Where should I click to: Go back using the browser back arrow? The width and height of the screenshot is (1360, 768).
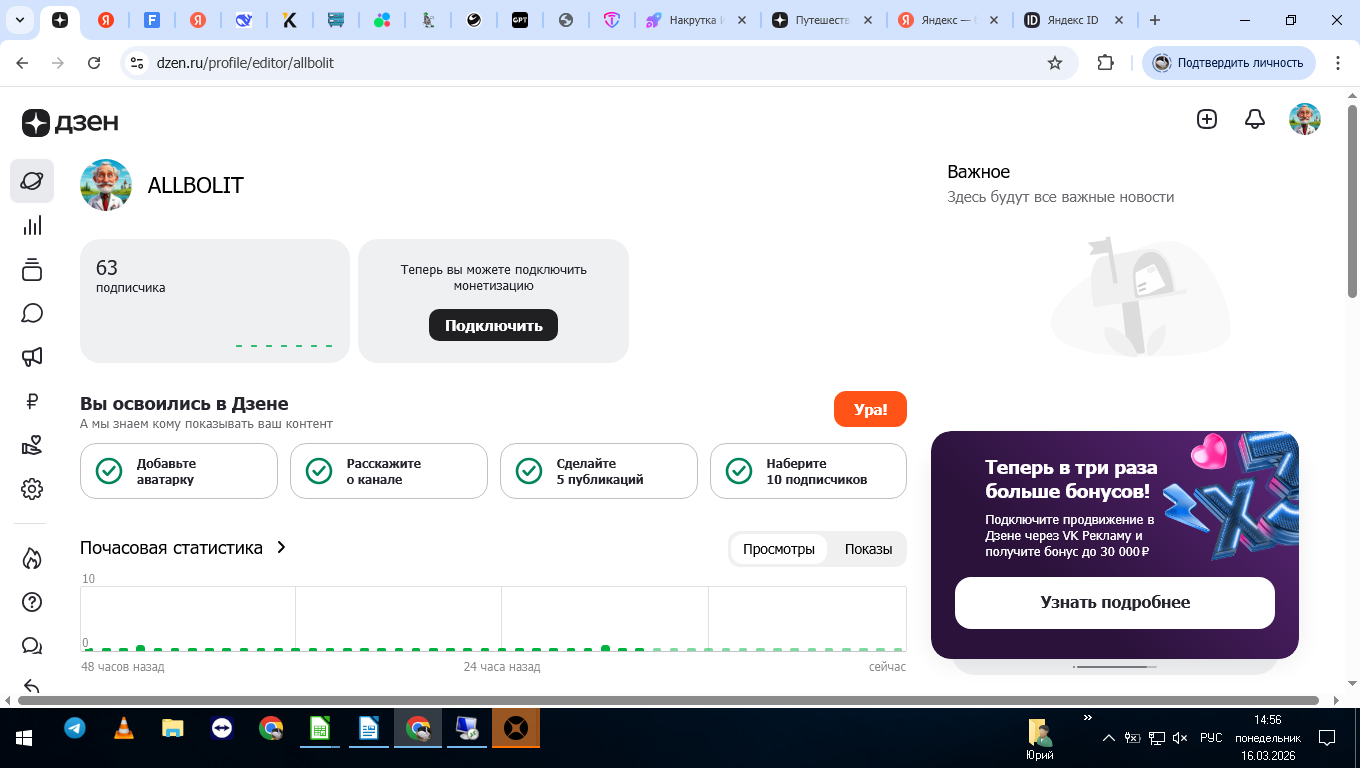point(22,63)
